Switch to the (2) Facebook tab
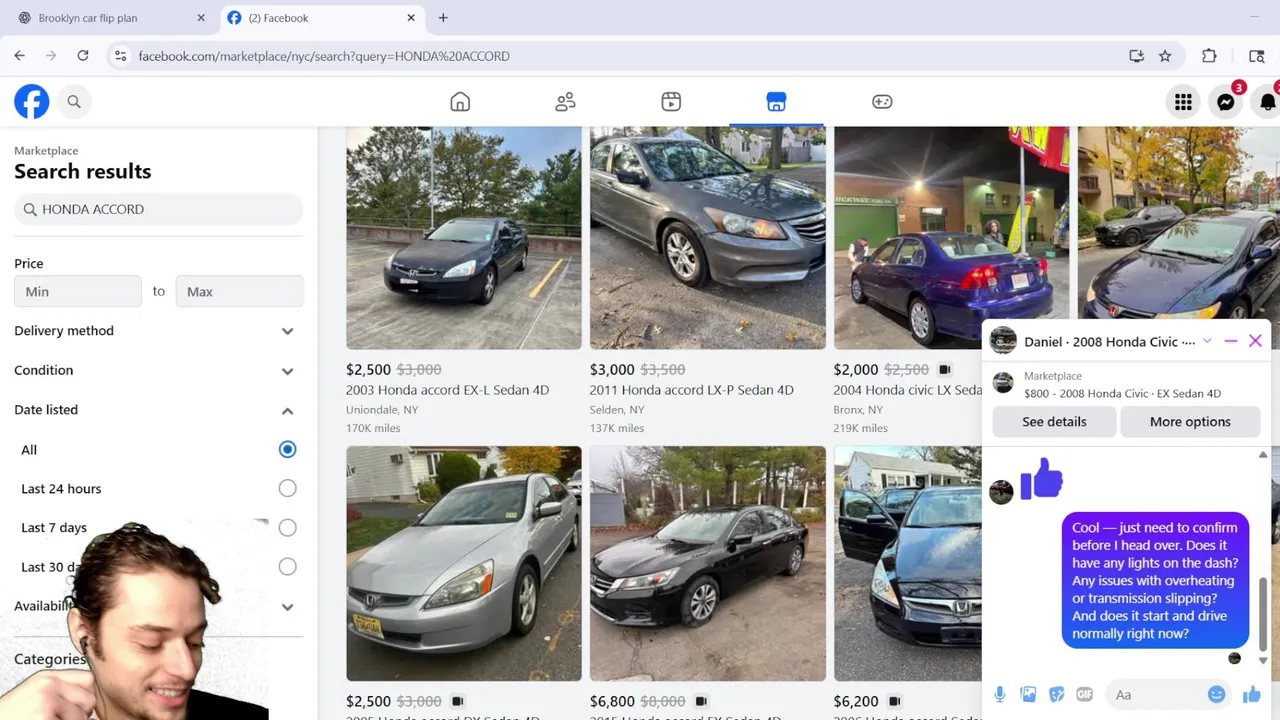 click(x=319, y=18)
